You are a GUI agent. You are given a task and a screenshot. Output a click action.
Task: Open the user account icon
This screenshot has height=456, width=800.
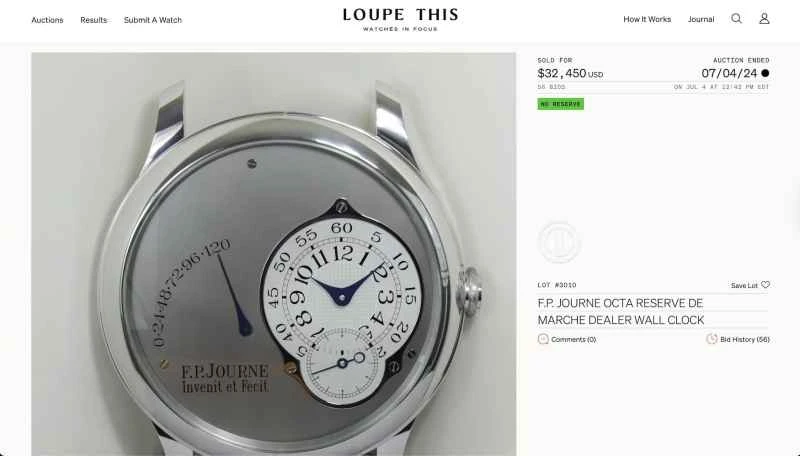[x=764, y=19]
